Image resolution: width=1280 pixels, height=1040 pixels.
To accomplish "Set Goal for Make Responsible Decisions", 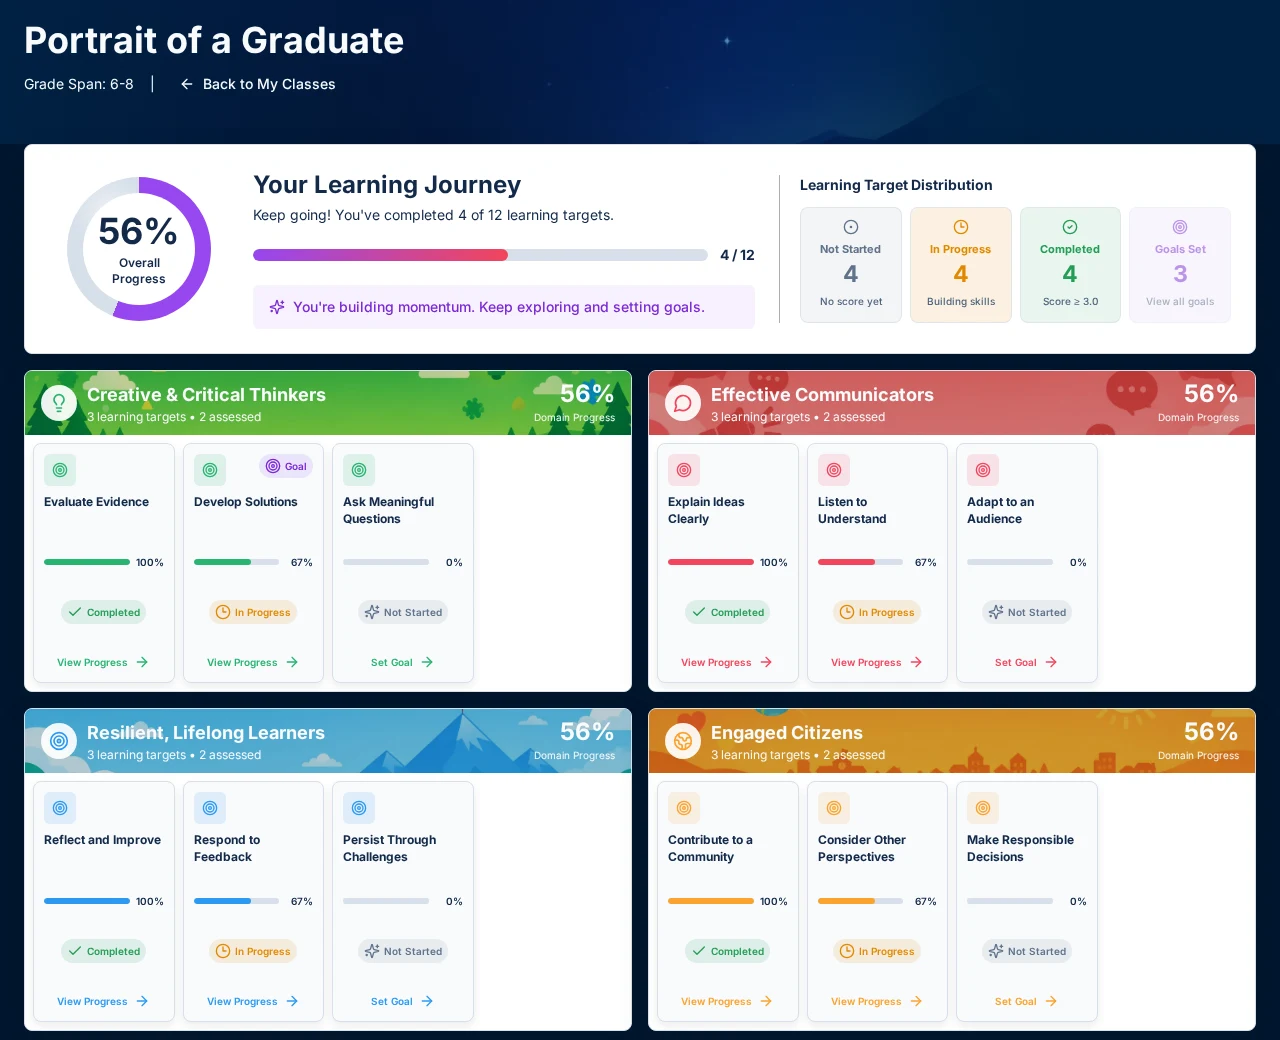I will tap(1026, 1001).
